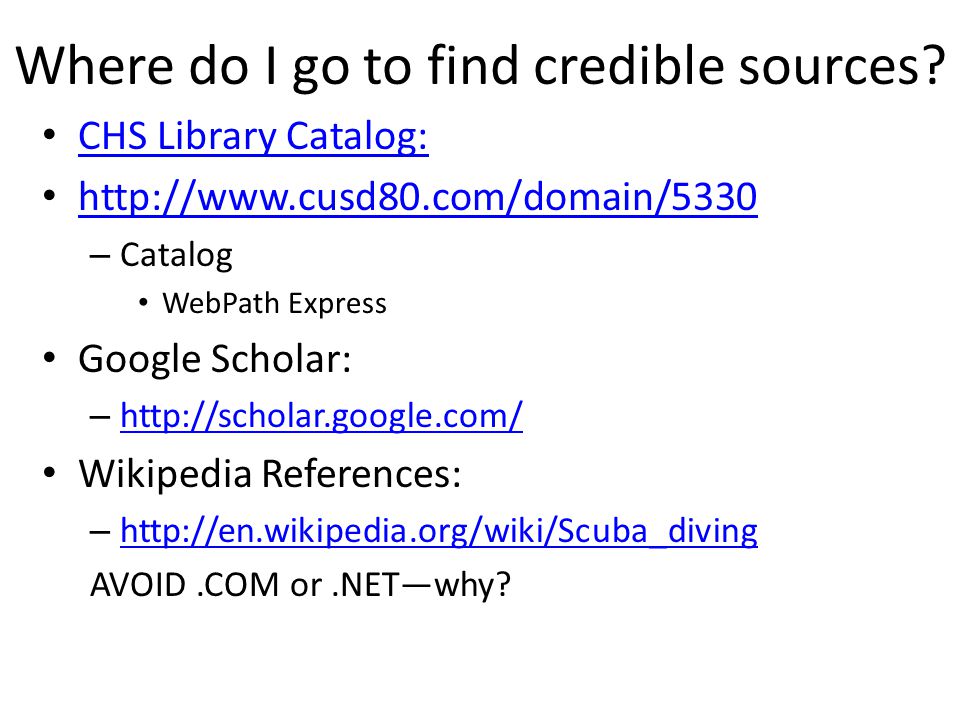Click the dash before Catalog
The image size is (960, 720).
coord(100,256)
